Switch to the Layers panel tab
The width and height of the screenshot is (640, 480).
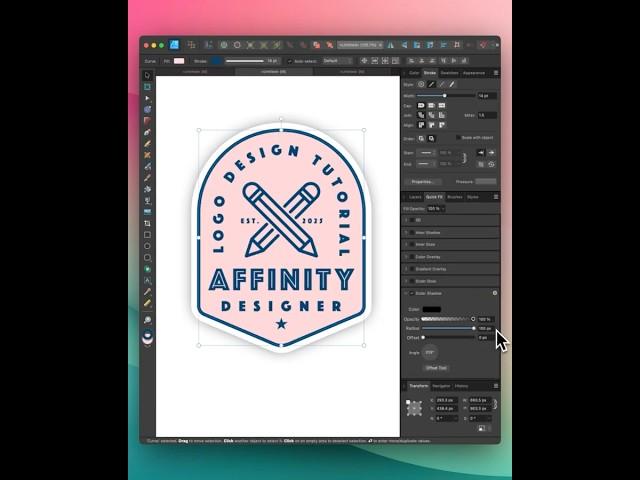tap(415, 197)
